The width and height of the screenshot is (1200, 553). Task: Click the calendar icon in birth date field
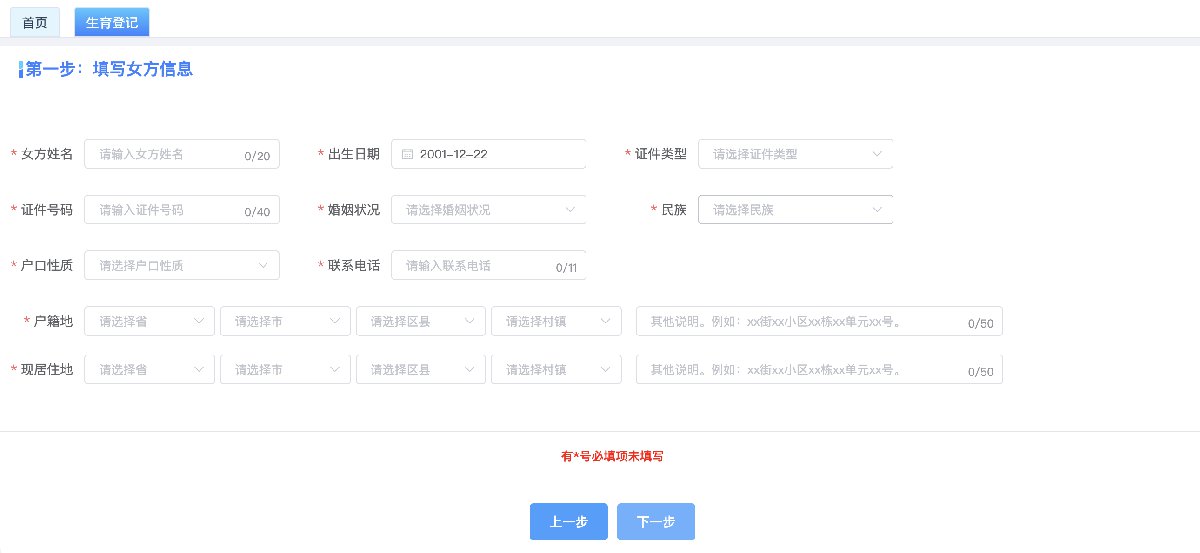pos(407,154)
